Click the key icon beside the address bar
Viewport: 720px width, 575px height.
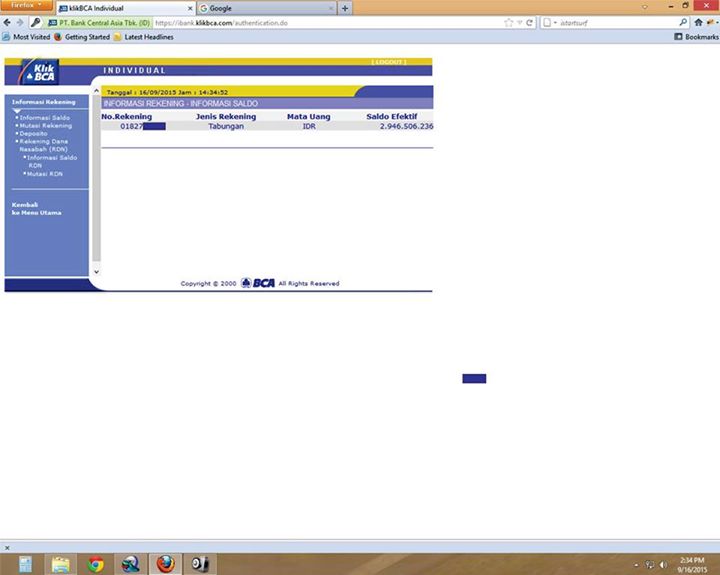pos(36,23)
